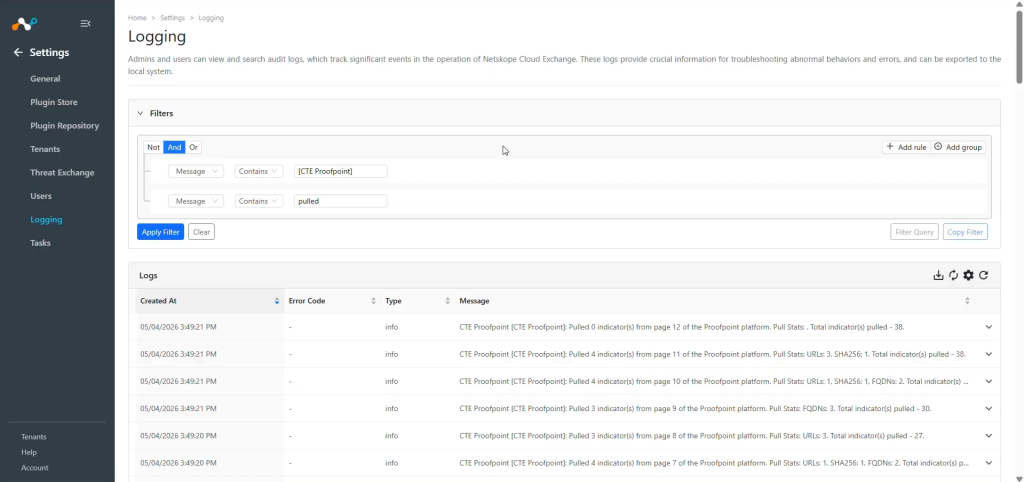Image resolution: width=1024 pixels, height=482 pixels.
Task: Click Add group button
Action: (958, 148)
